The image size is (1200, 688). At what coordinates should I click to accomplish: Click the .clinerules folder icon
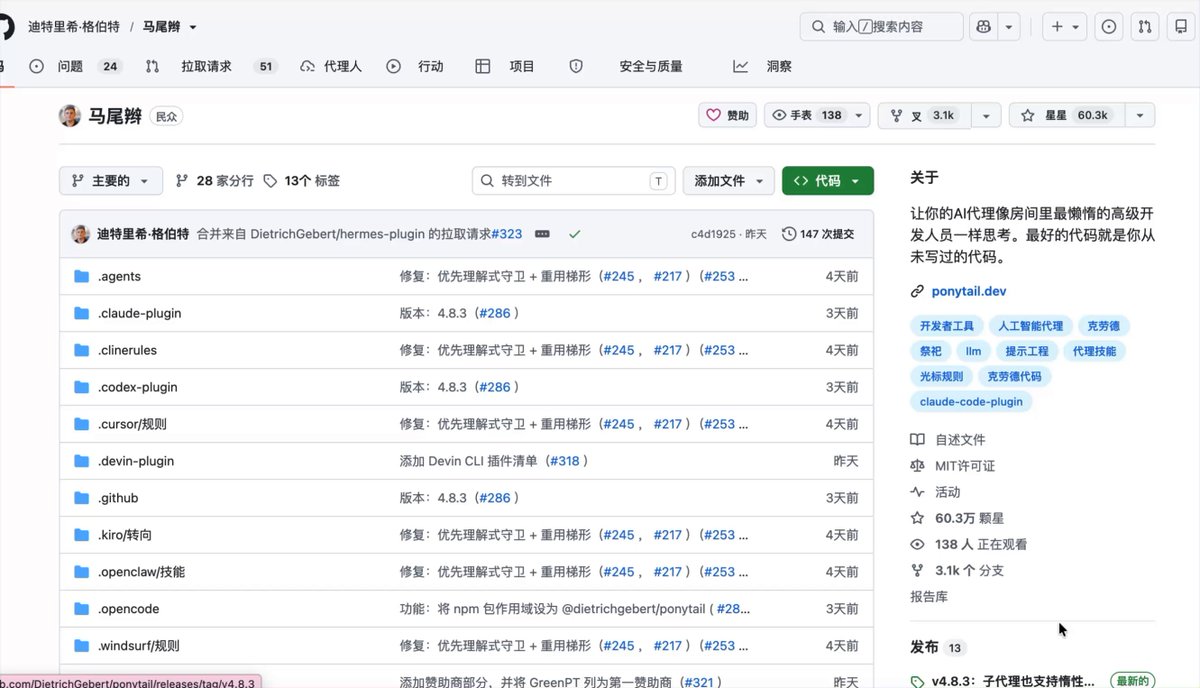click(82, 350)
